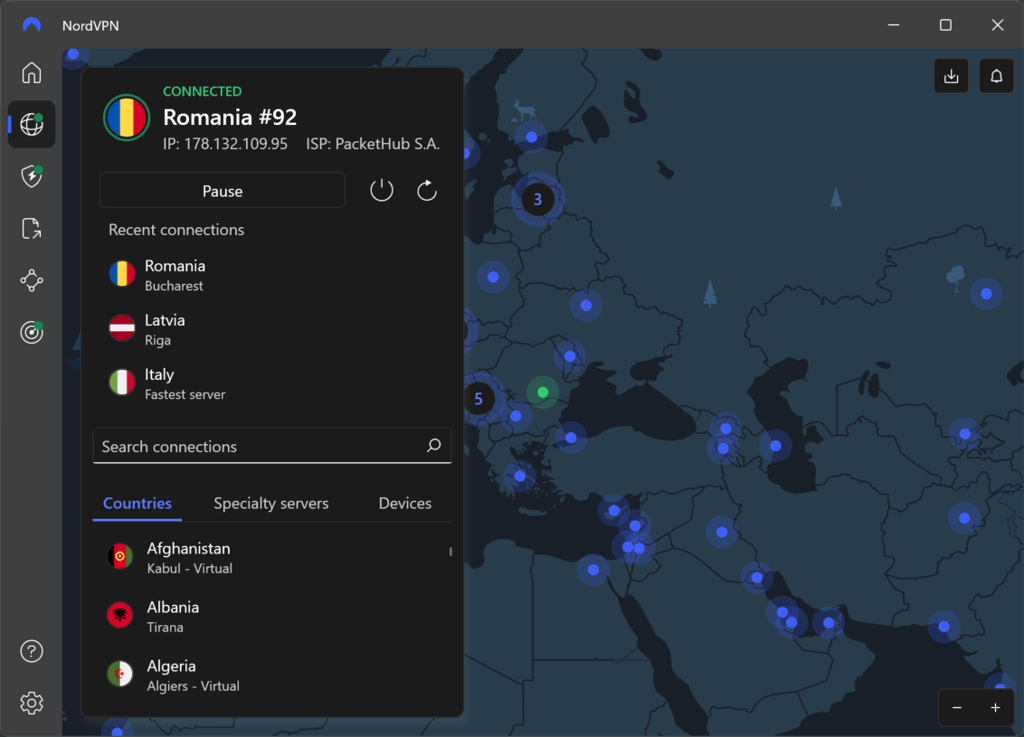Click the Italy flag in recent connections
Viewport: 1024px width, 737px height.
(x=122, y=383)
